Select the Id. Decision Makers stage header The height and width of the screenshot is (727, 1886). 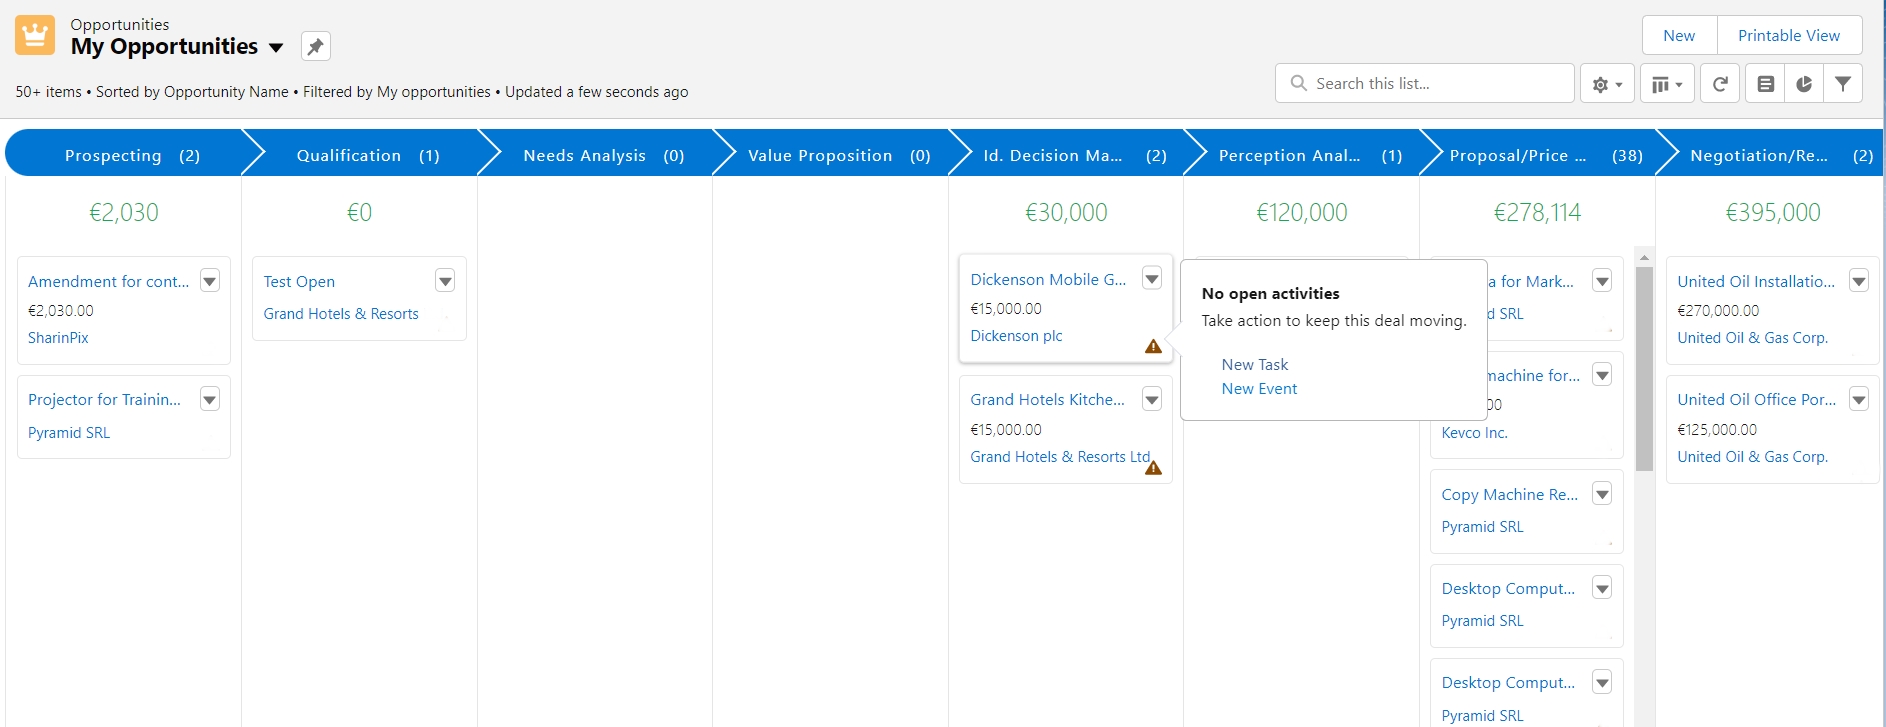(1067, 155)
